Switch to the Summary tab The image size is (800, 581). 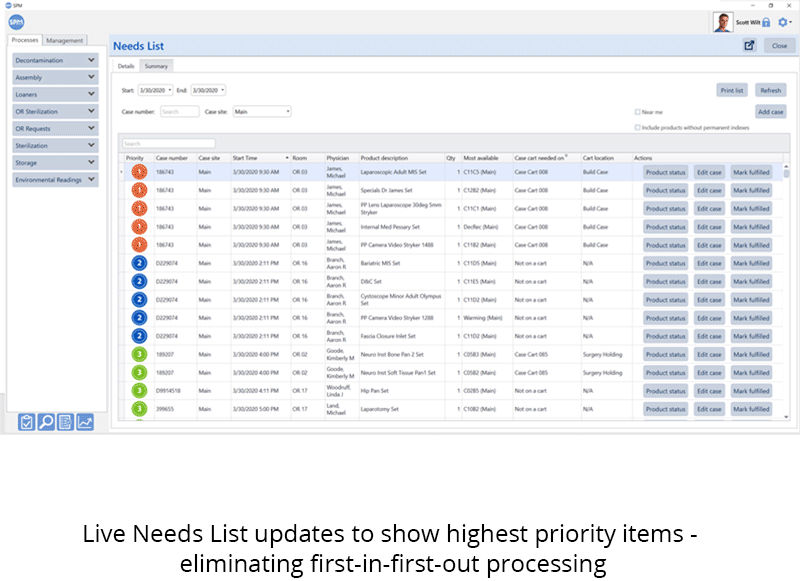tap(156, 66)
